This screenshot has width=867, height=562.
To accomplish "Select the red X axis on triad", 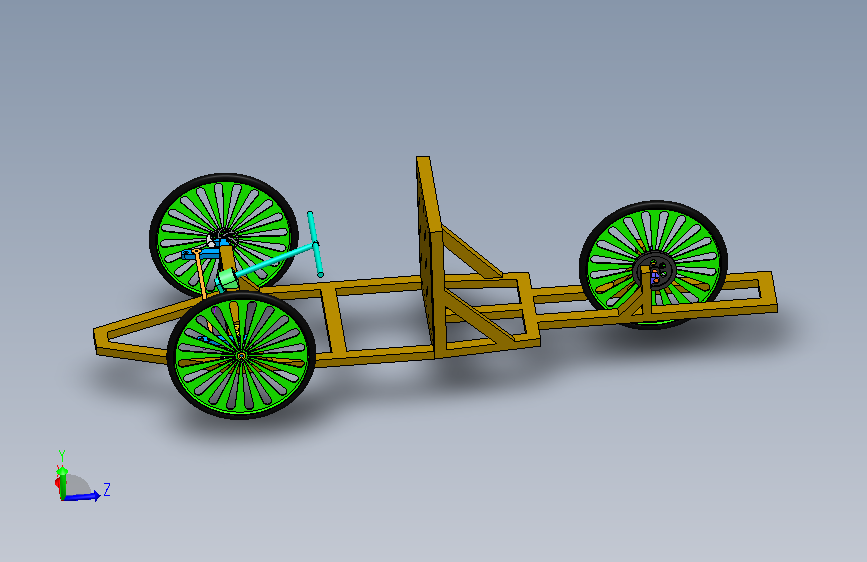I will click(x=57, y=483).
